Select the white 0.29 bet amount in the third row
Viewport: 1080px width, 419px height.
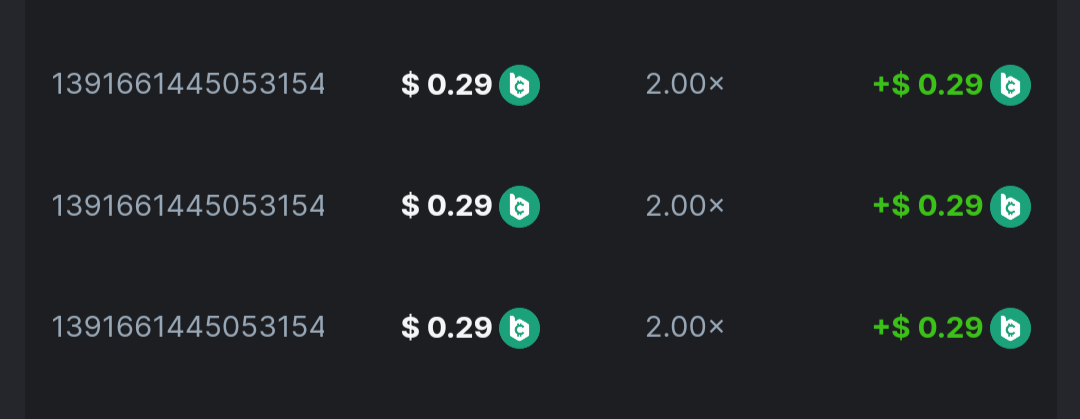459,327
